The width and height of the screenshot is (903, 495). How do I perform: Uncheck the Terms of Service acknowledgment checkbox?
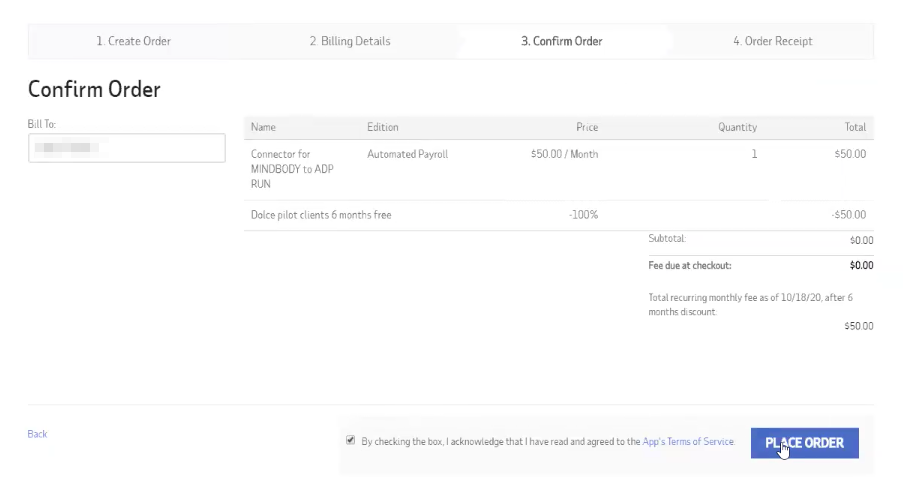[x=351, y=440]
